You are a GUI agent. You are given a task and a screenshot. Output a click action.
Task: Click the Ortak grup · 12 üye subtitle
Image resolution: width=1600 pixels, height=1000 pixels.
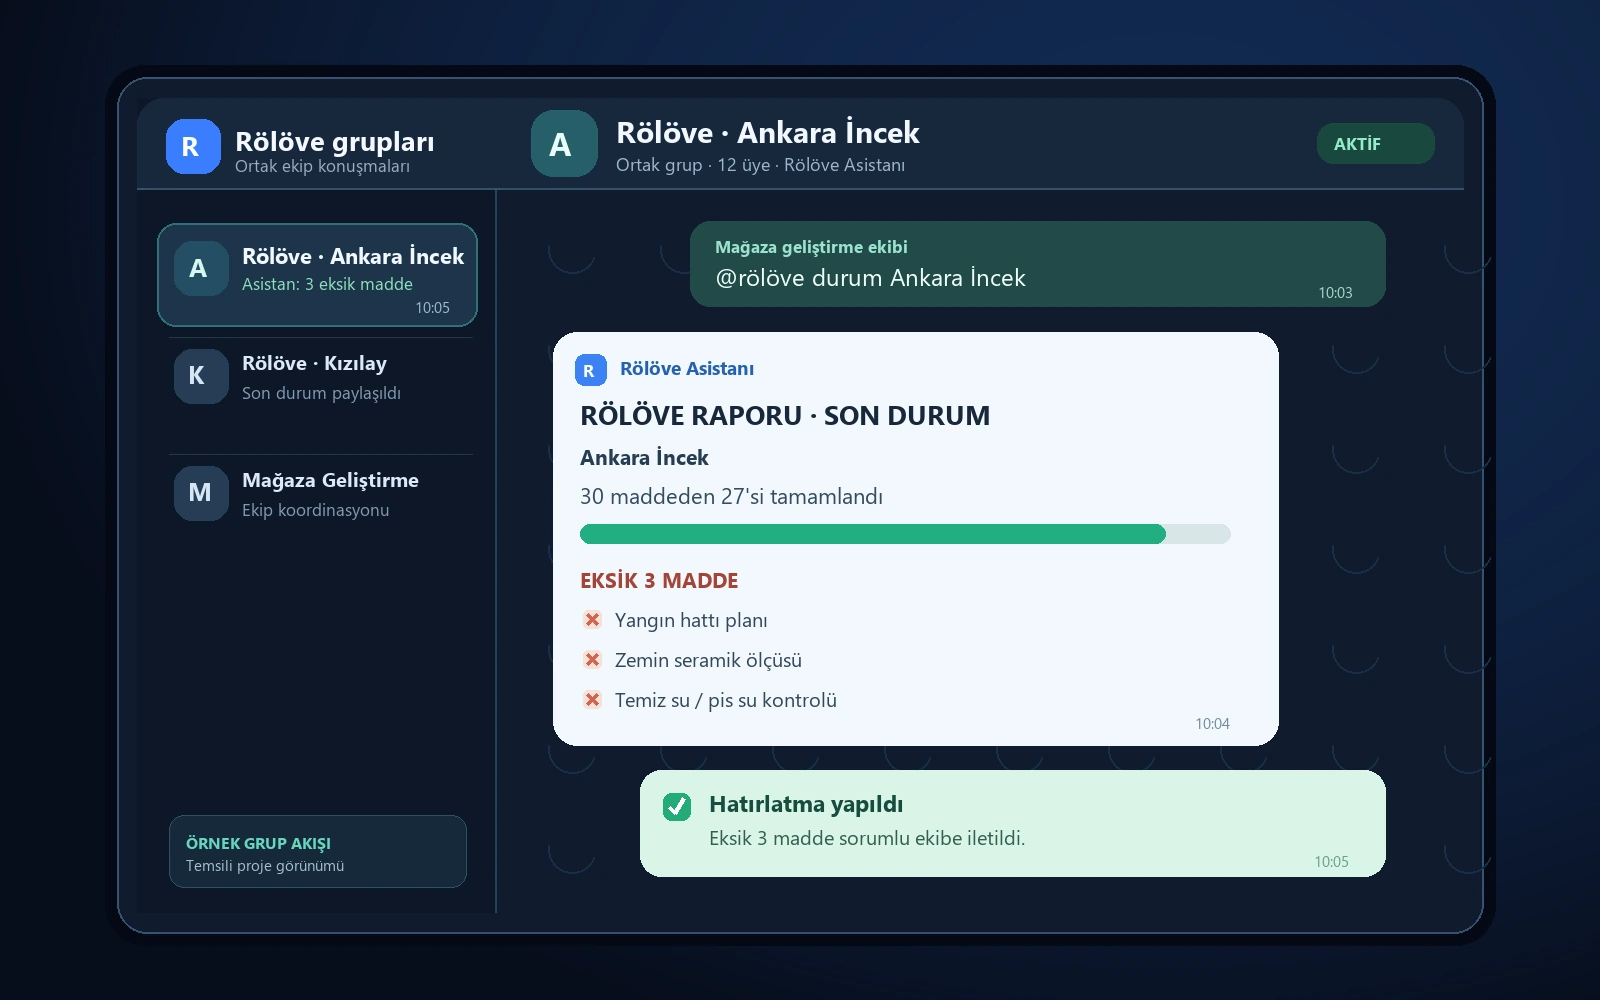760,165
